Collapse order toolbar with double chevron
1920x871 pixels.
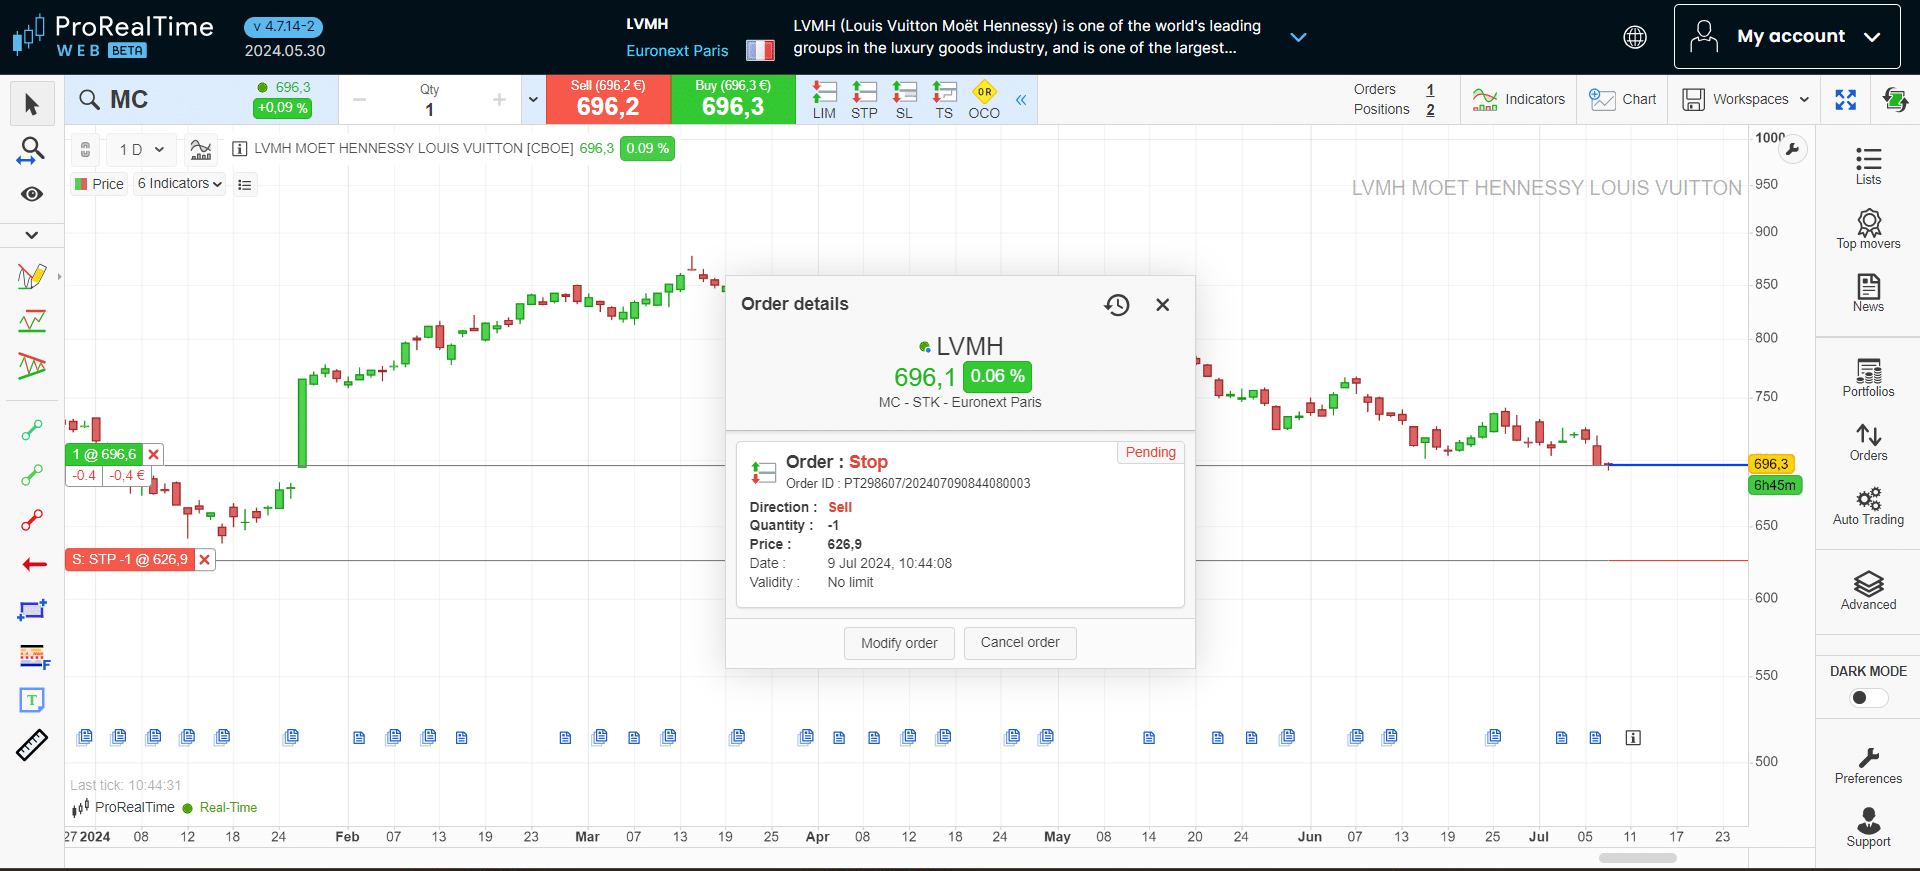click(1021, 100)
